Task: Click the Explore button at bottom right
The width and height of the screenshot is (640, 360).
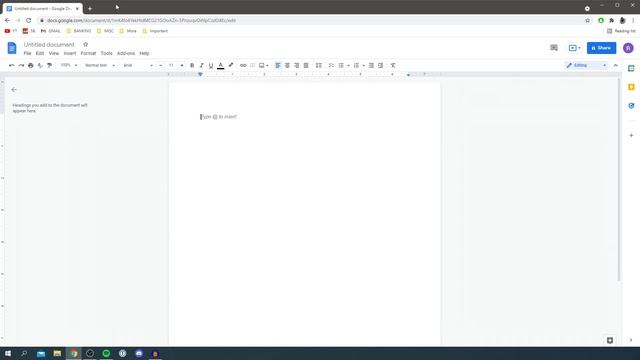Action: pos(610,340)
